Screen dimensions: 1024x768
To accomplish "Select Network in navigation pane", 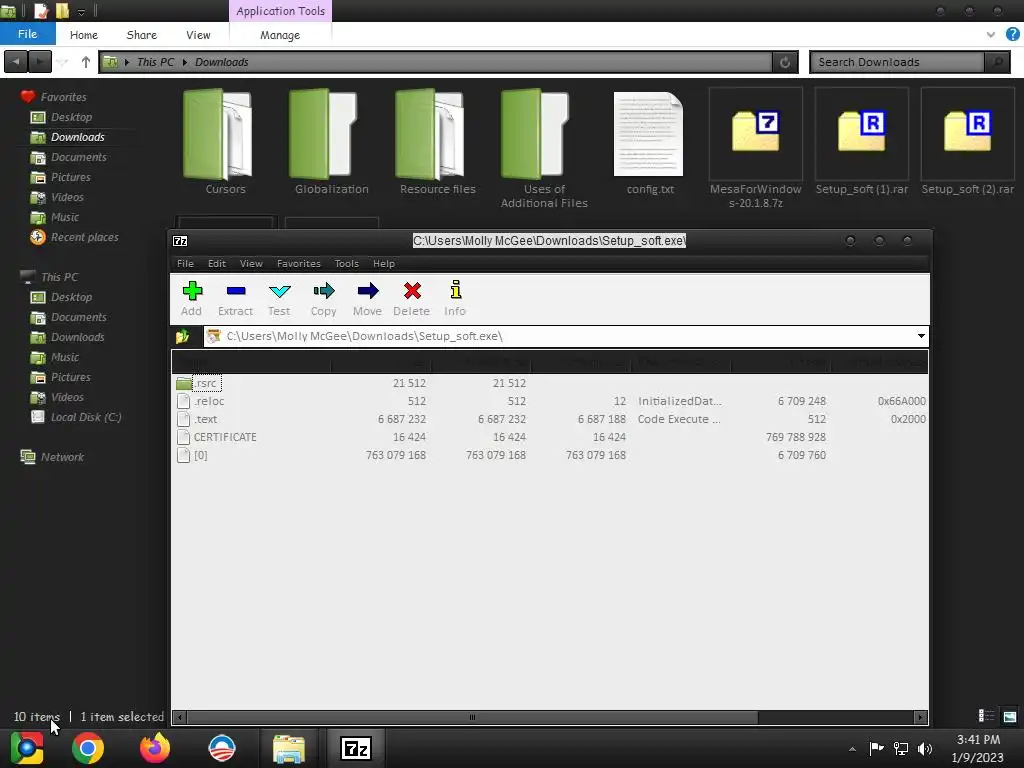I will point(62,456).
